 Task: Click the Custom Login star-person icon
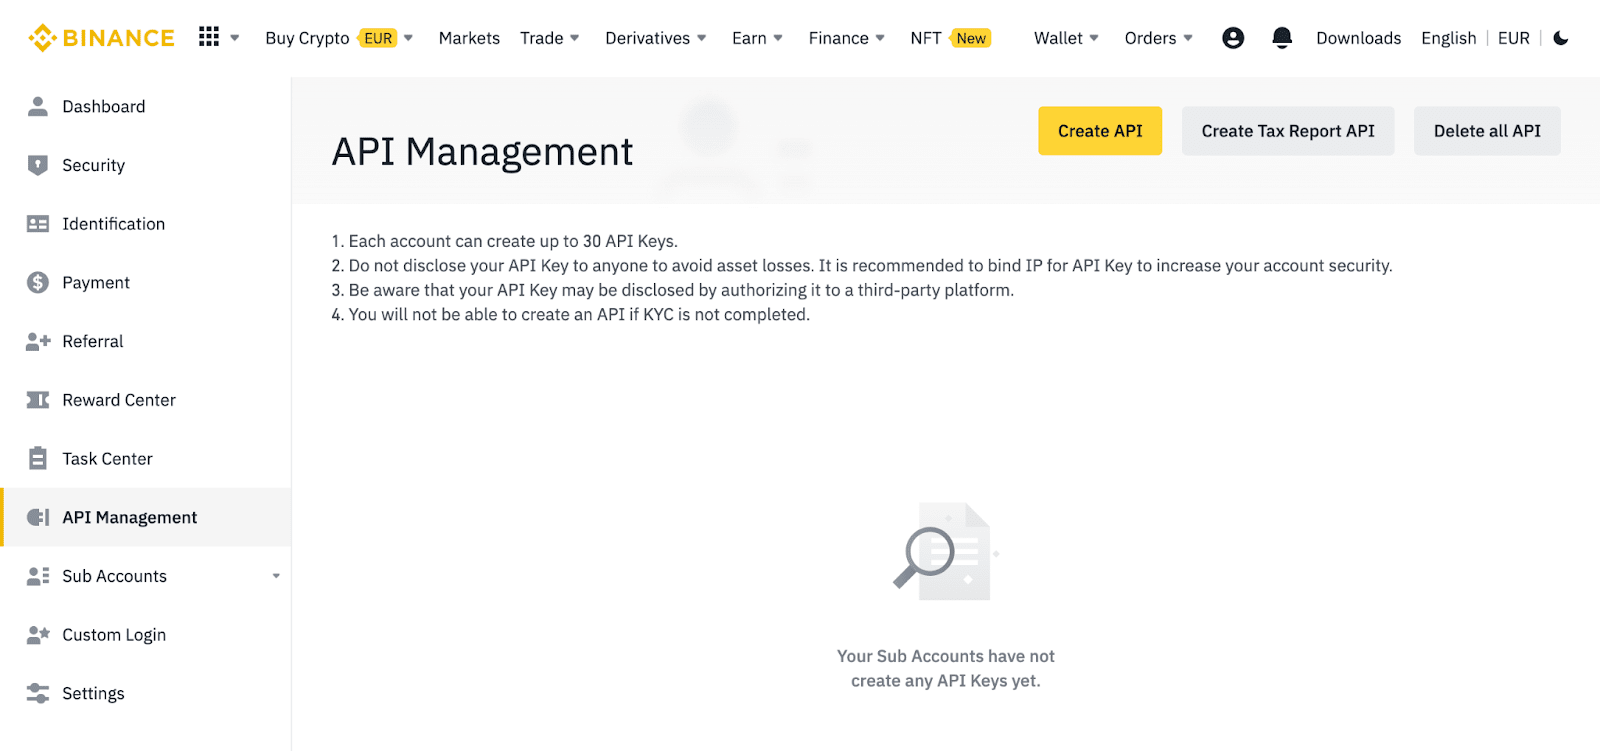38,635
